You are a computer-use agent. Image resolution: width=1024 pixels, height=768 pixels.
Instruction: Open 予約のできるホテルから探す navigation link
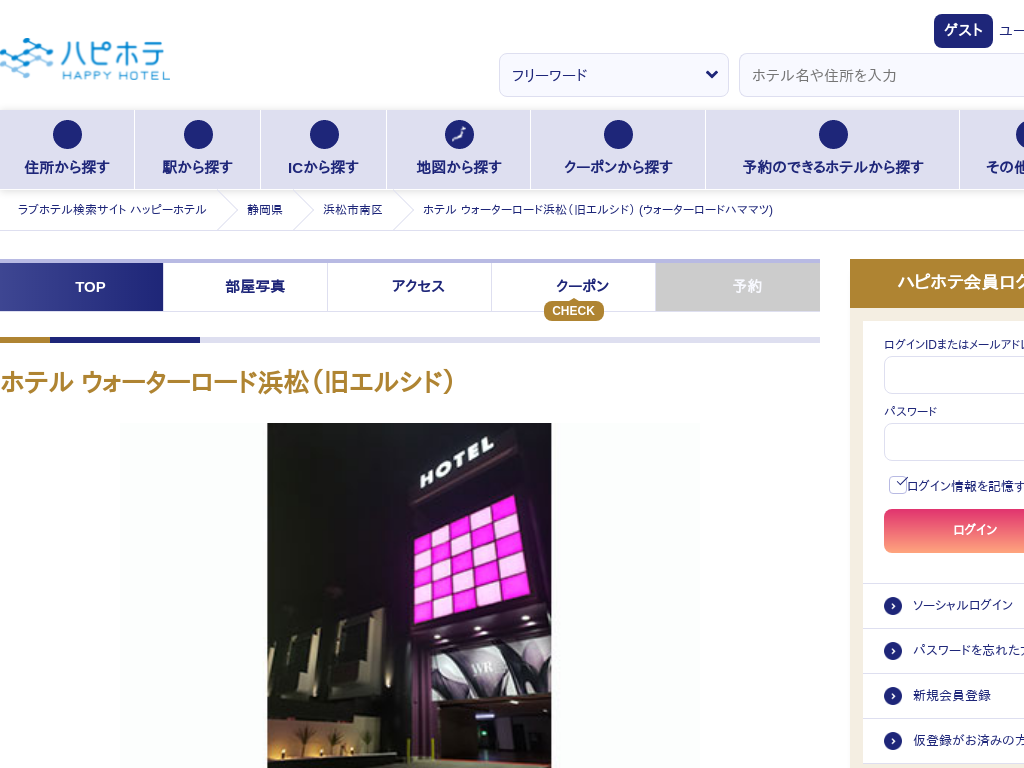click(833, 150)
